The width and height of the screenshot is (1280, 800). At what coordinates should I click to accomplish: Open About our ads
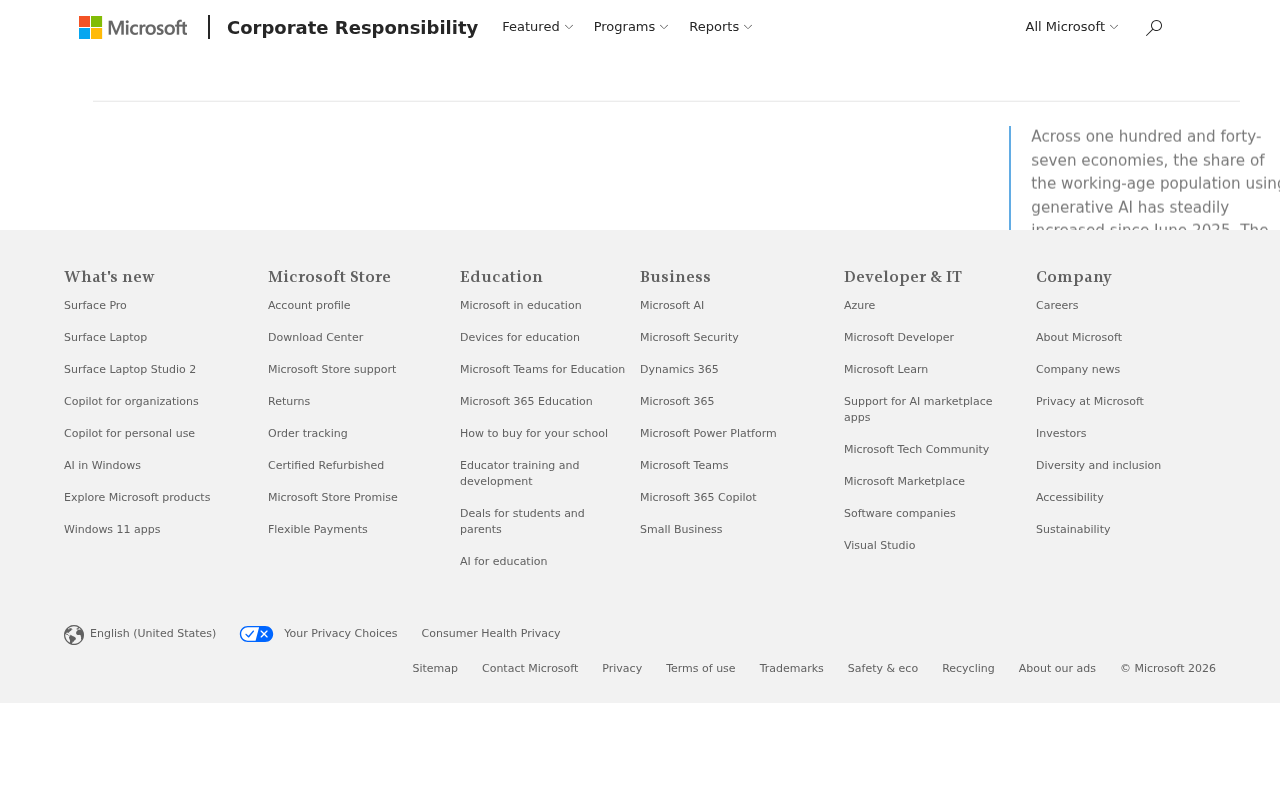(x=1057, y=669)
